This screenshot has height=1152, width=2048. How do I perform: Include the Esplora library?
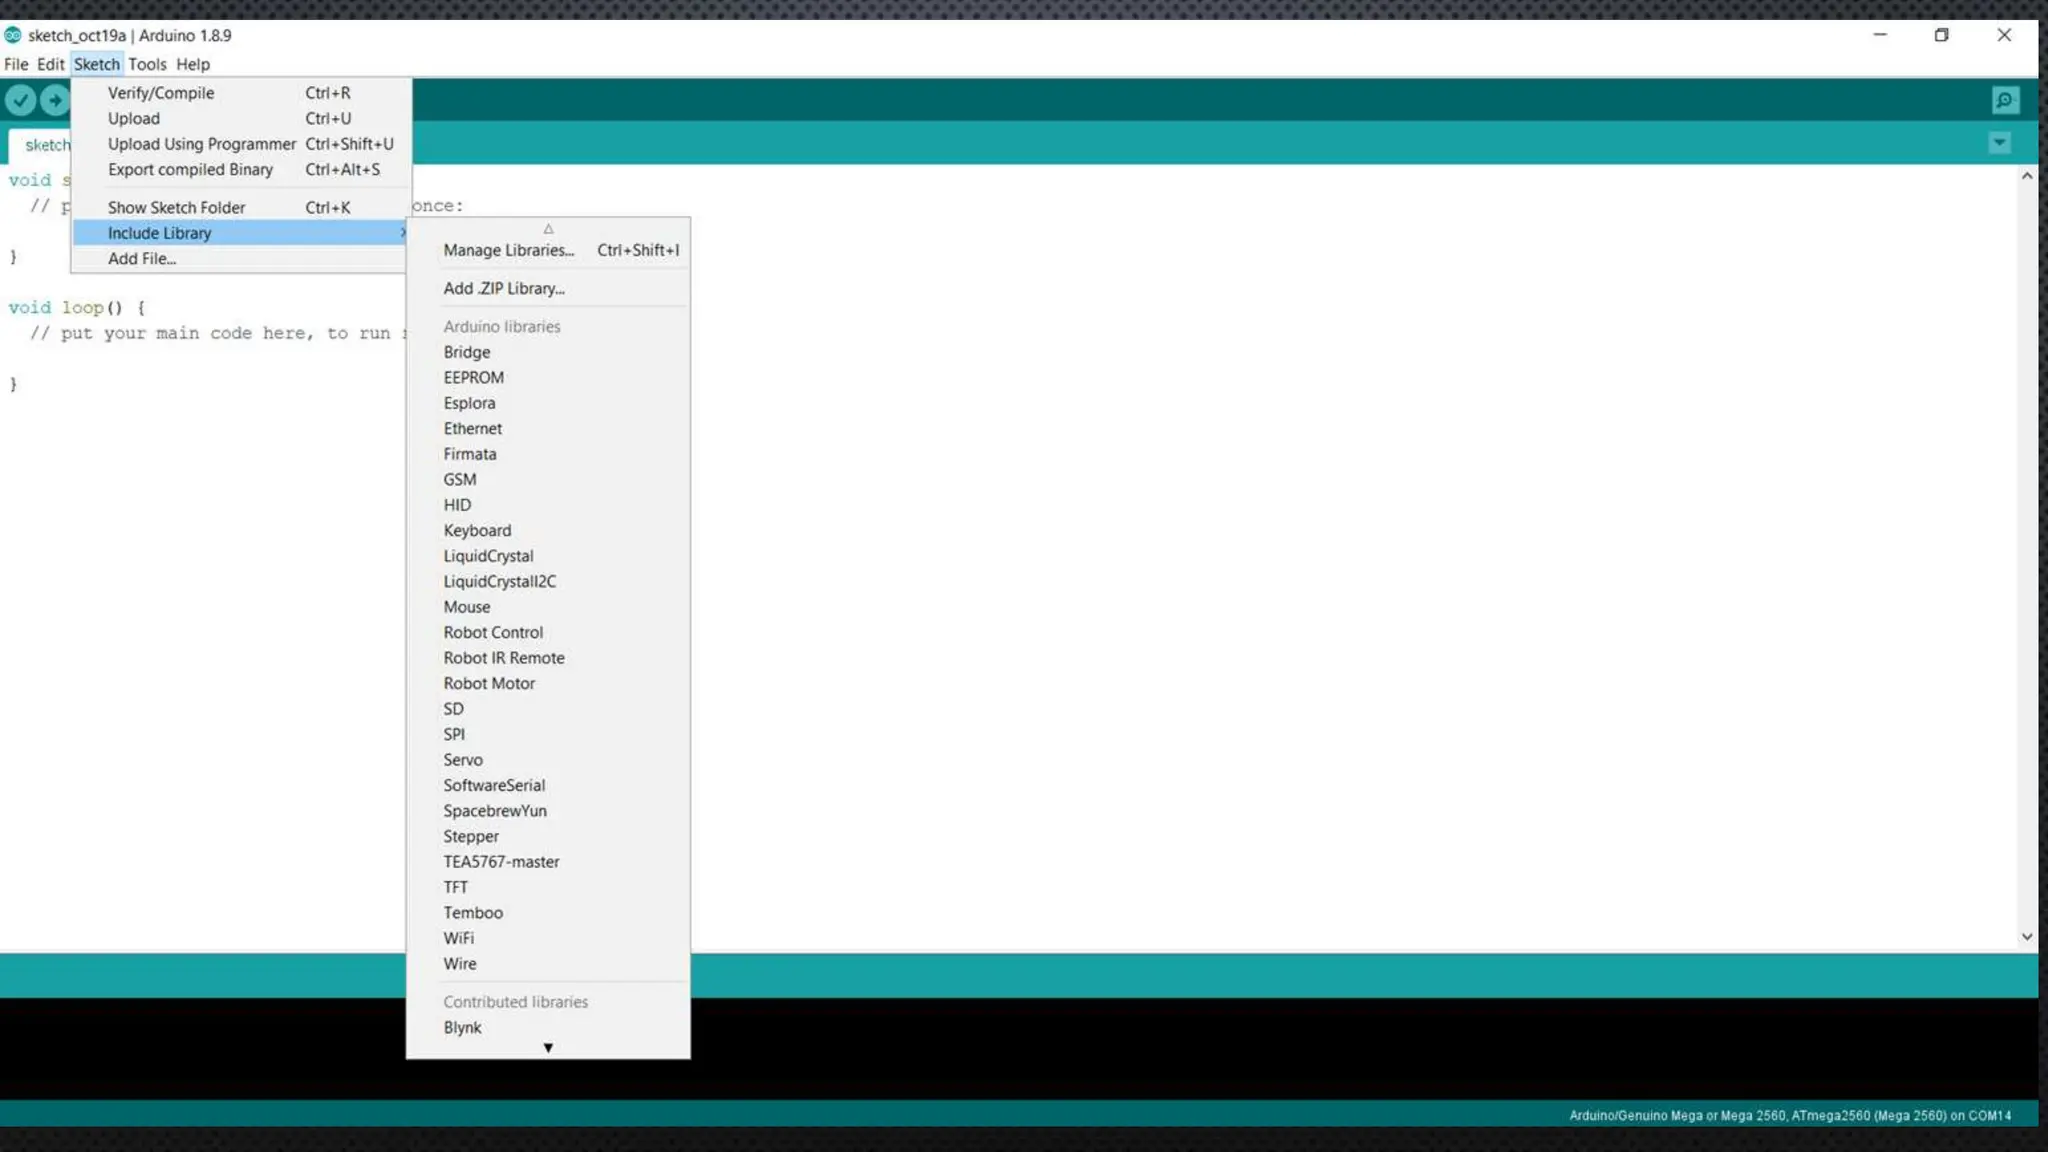click(548, 403)
